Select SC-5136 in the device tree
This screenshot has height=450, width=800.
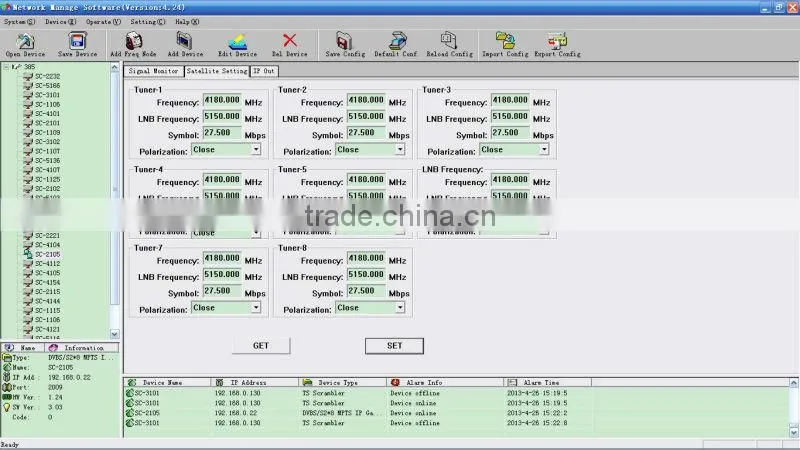tap(47, 161)
